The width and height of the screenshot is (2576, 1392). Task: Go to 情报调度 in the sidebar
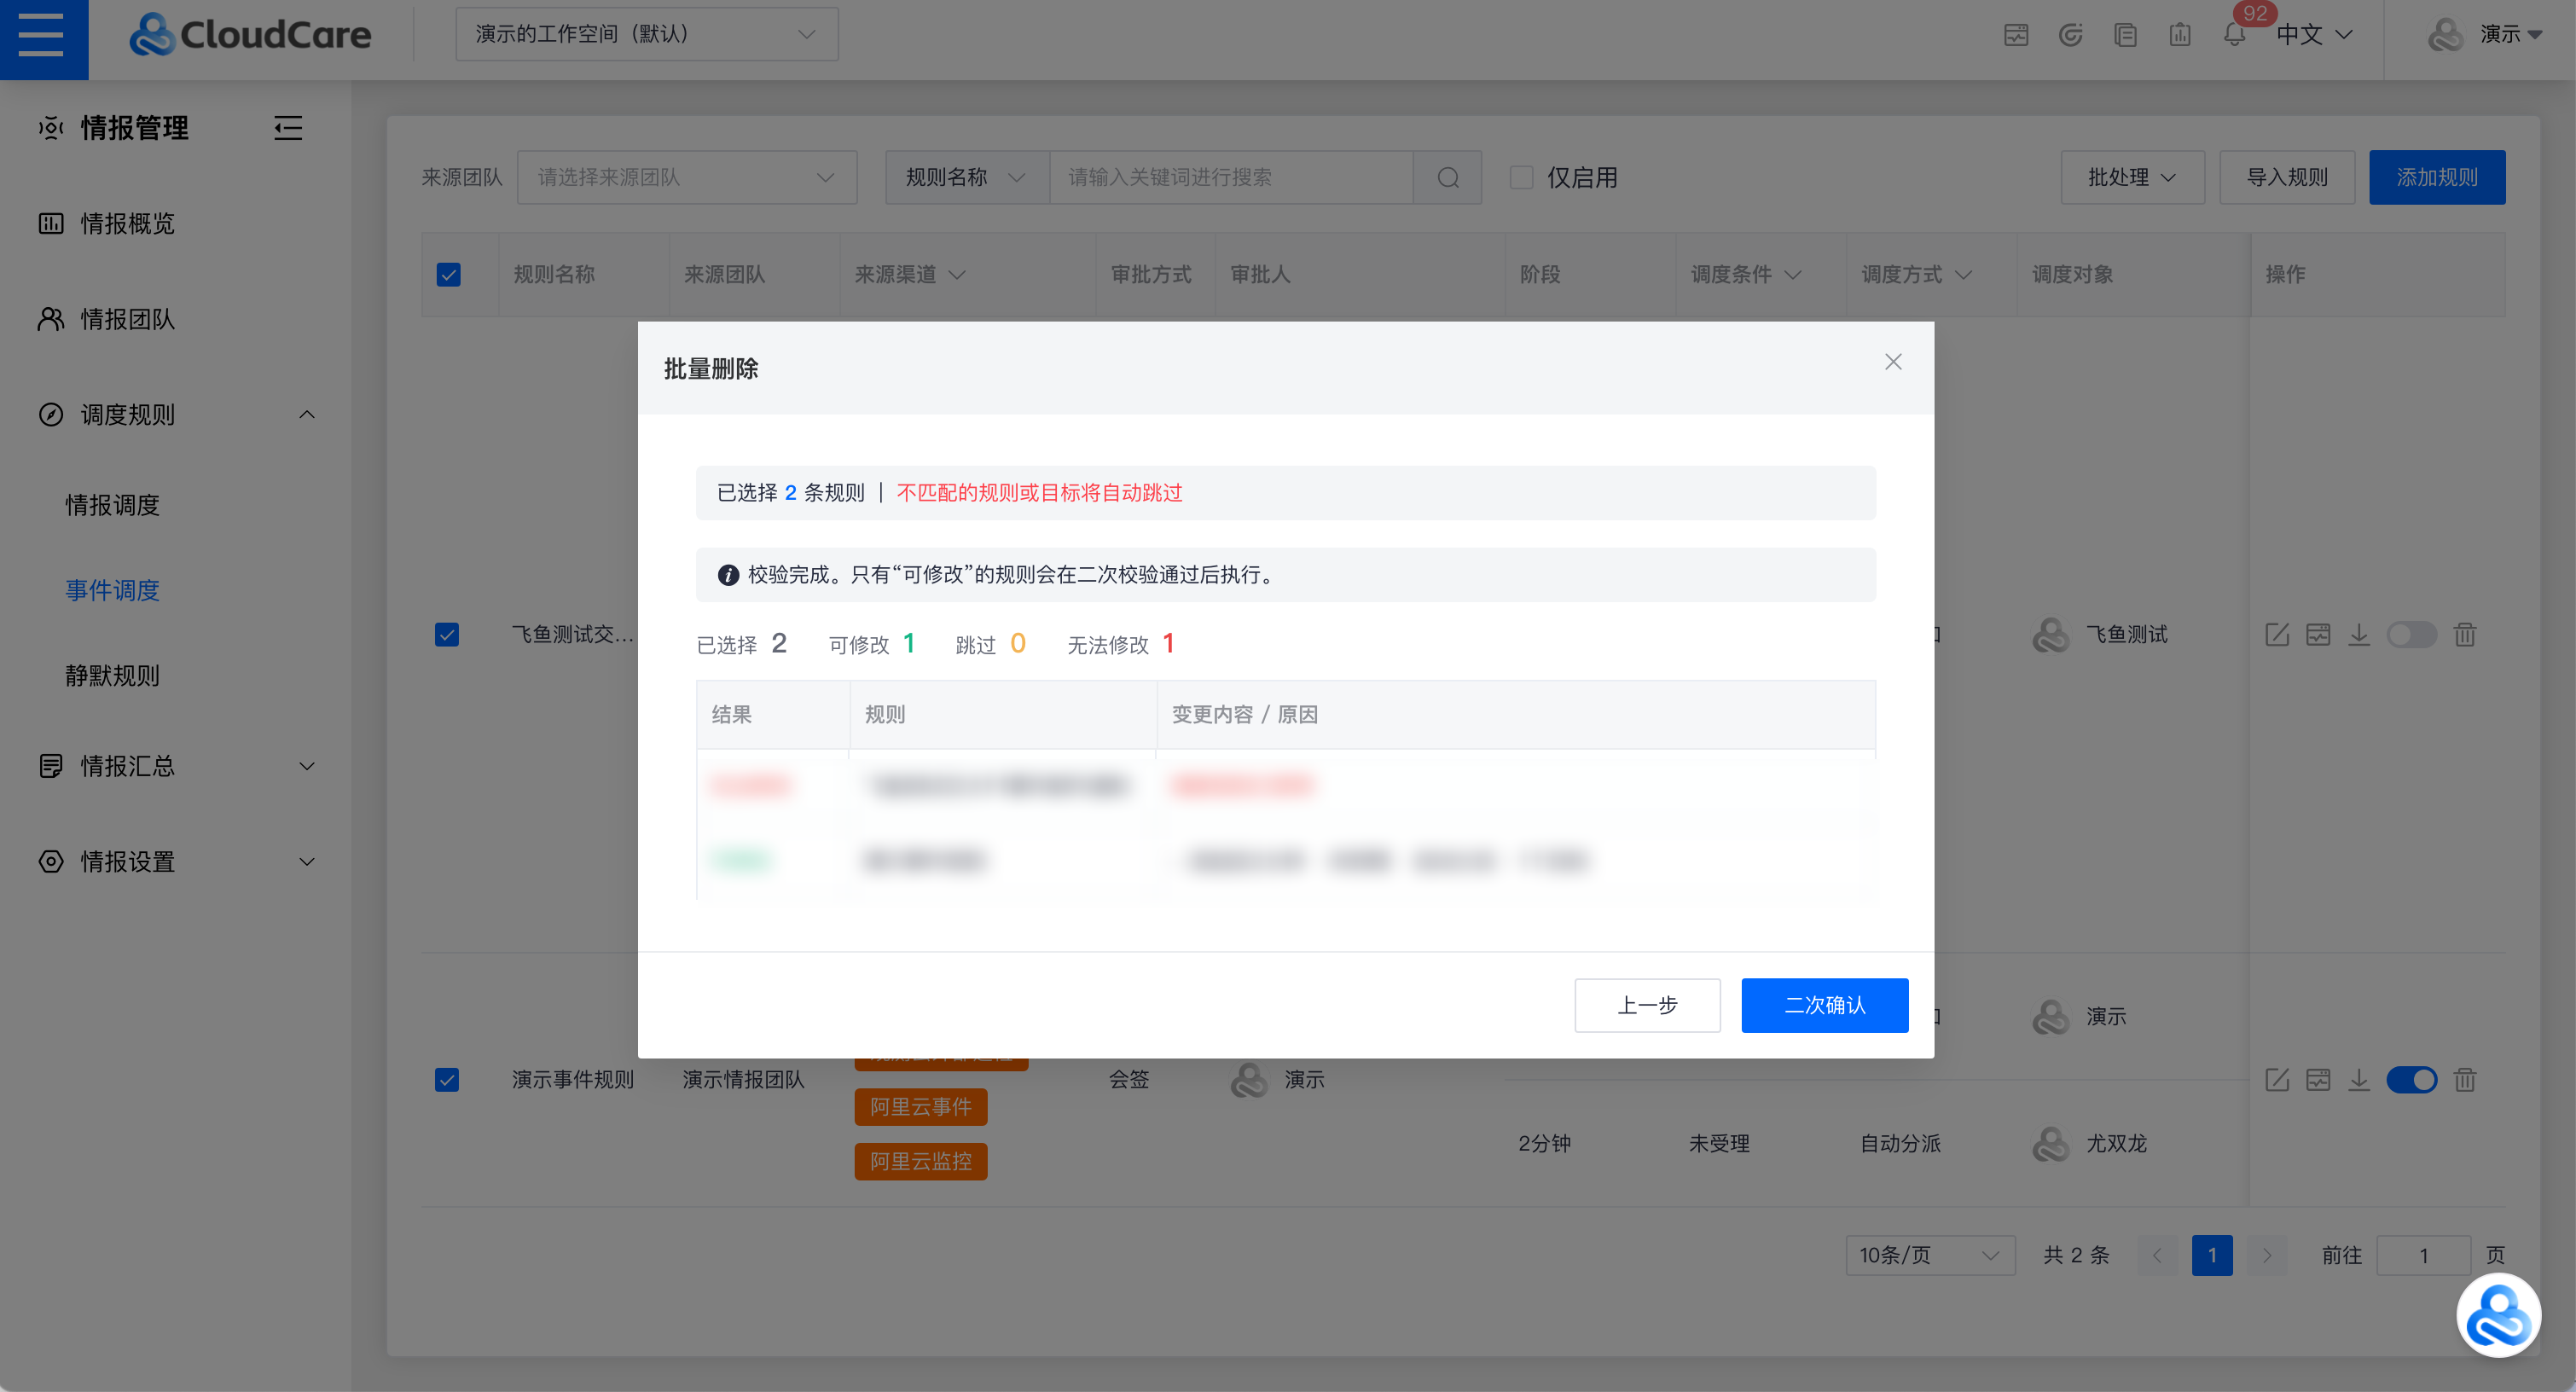tap(112, 505)
